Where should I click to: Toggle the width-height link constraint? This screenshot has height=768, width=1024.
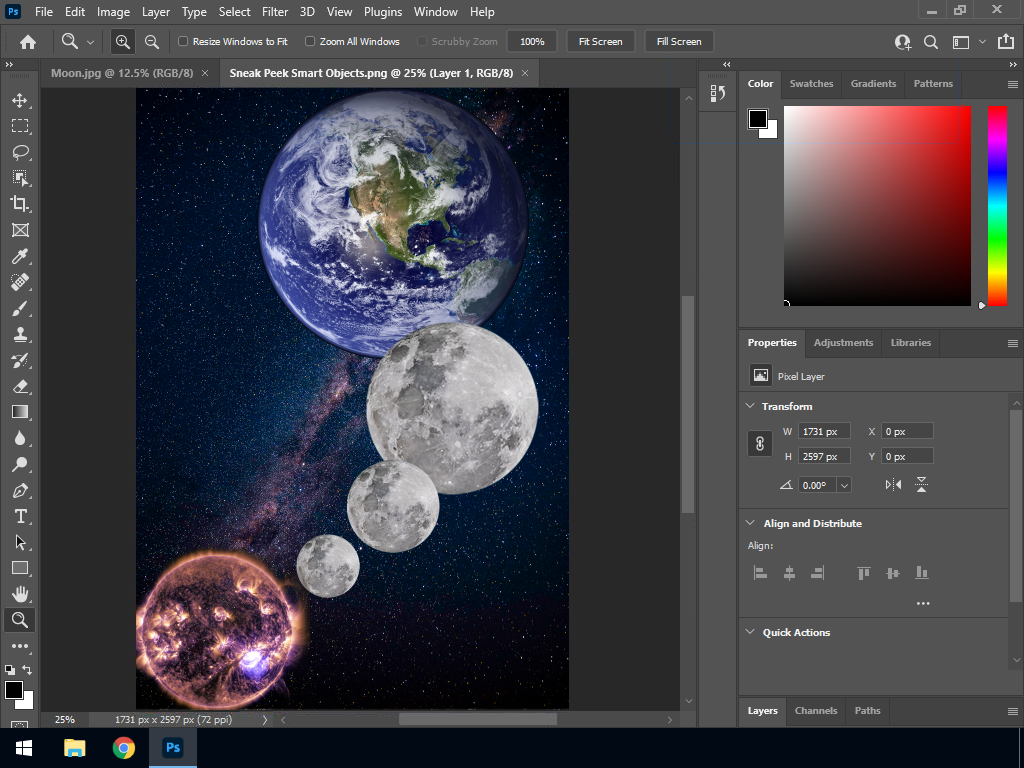[760, 444]
